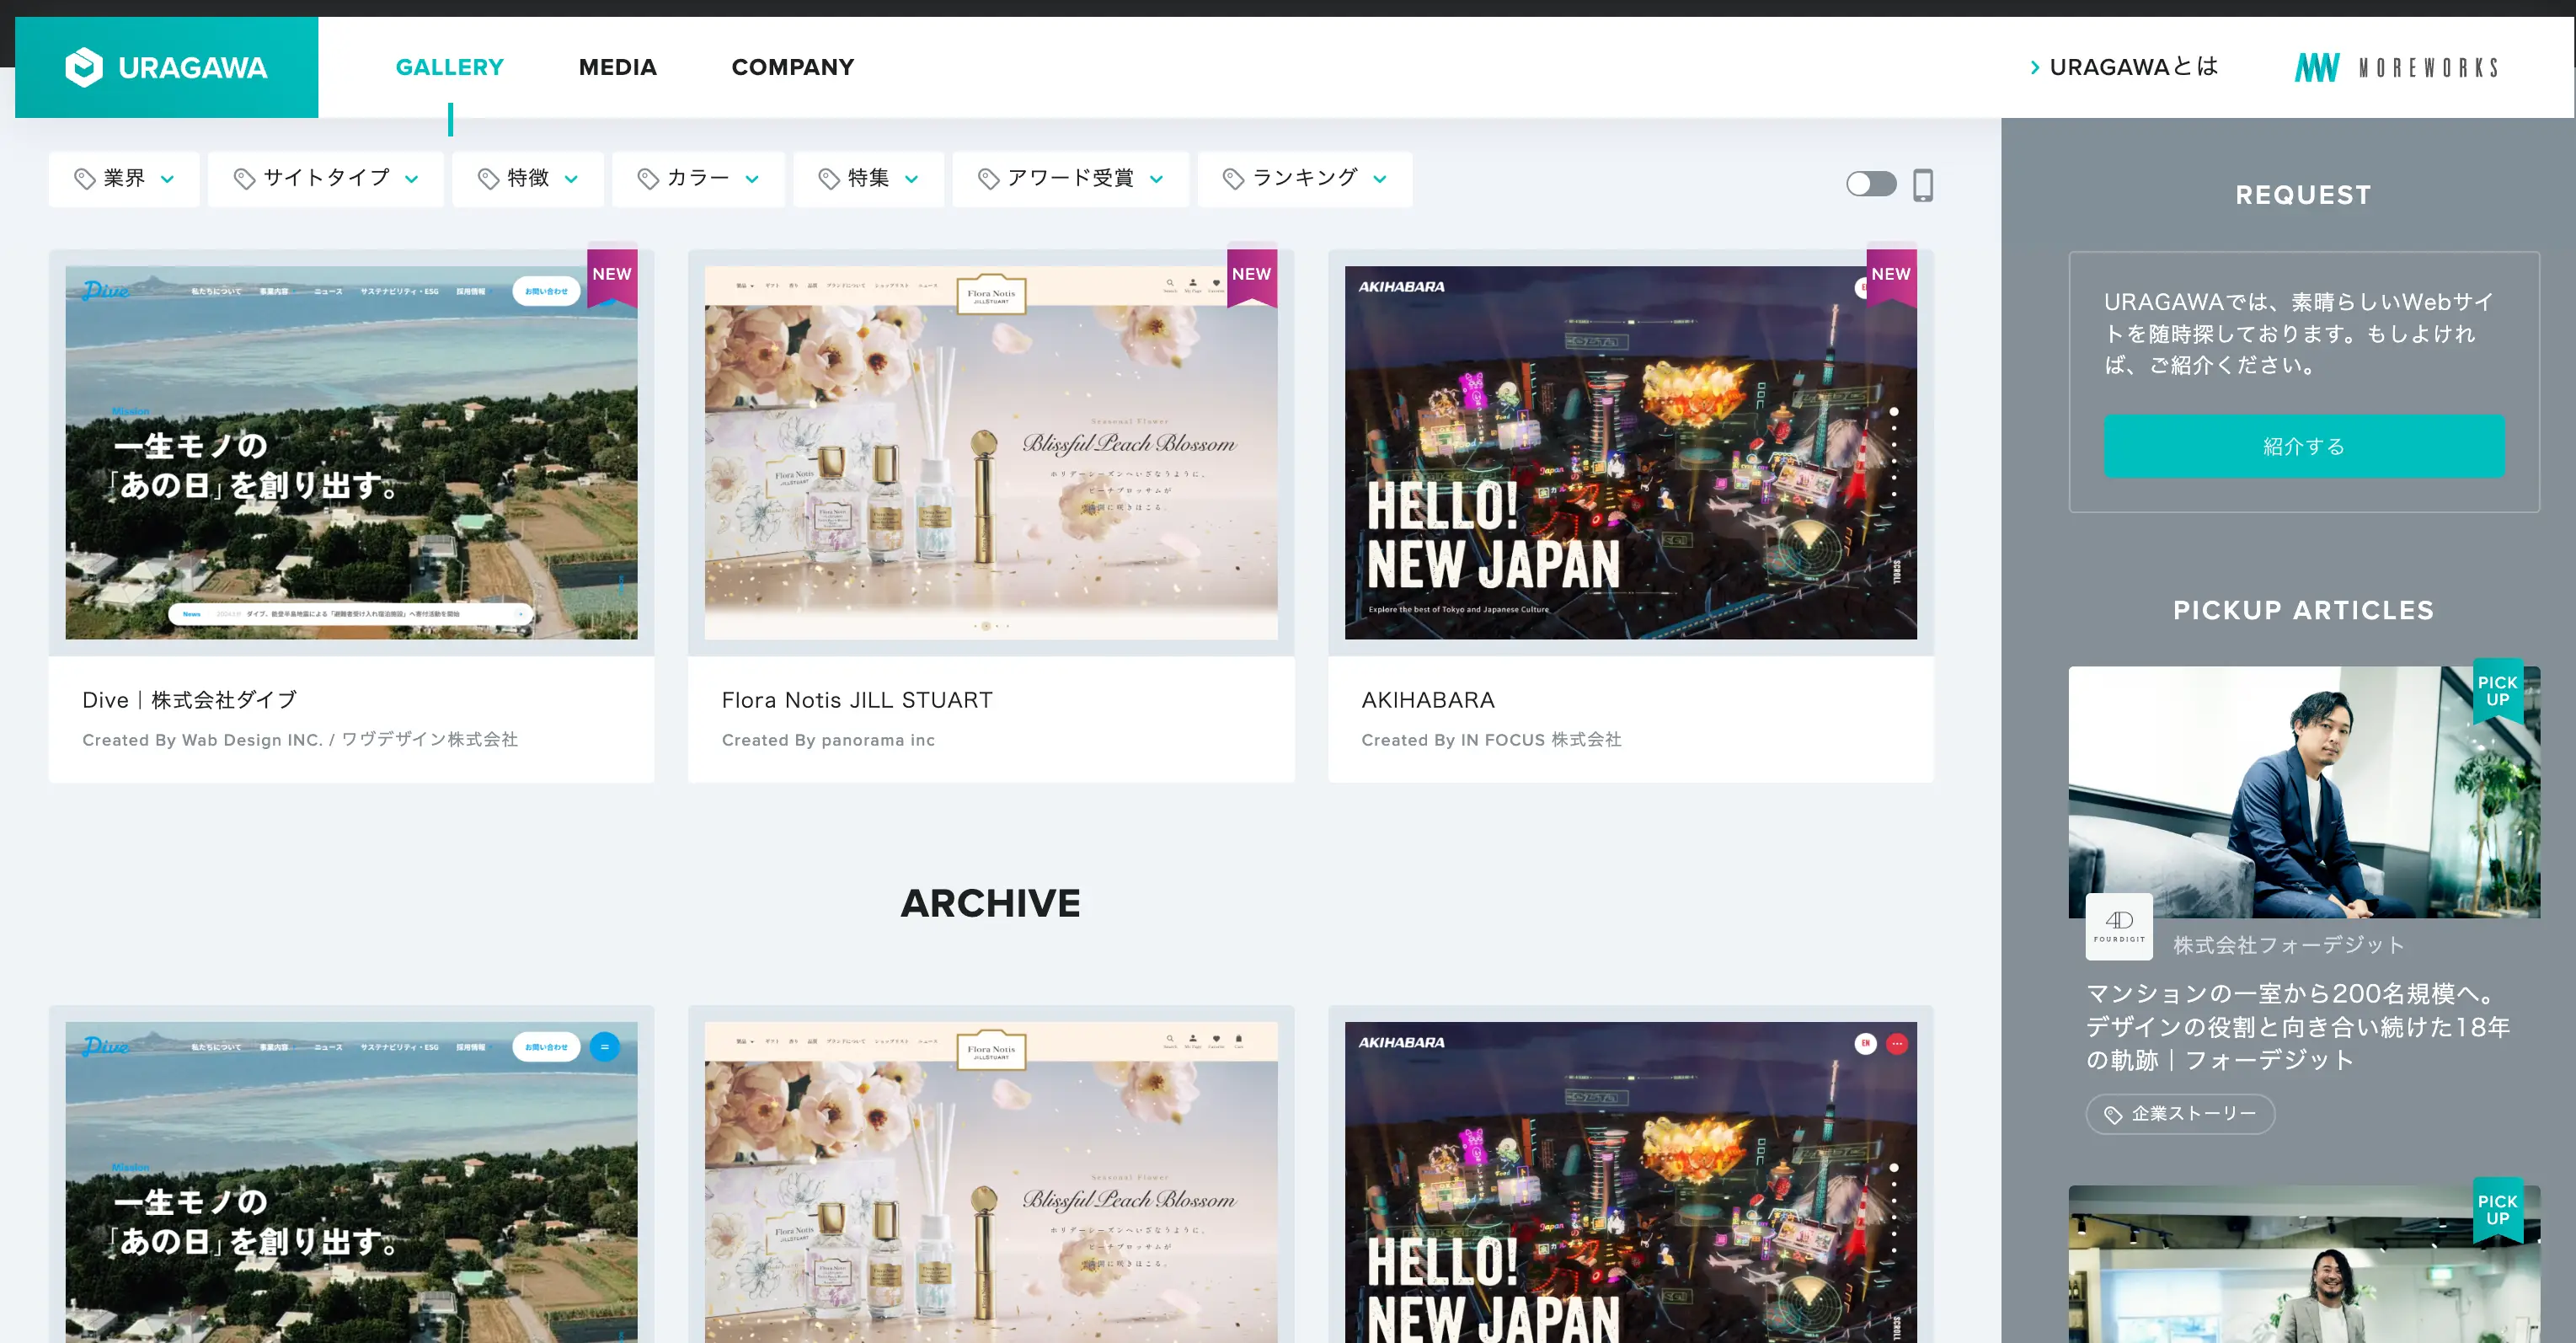Click Created By IN FOCUS 株式会社 credit
This screenshot has width=2576, height=1343.
pyautogui.click(x=1491, y=740)
